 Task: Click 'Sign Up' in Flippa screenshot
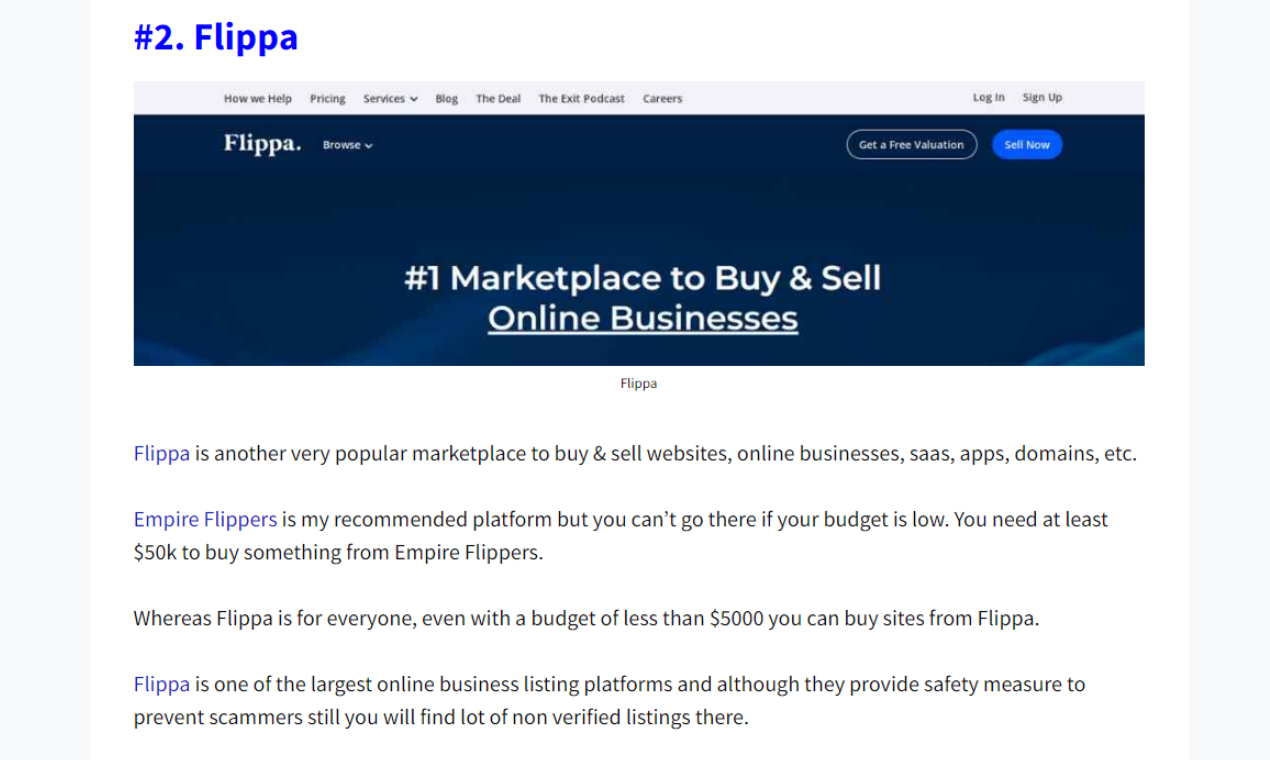[x=1042, y=98]
